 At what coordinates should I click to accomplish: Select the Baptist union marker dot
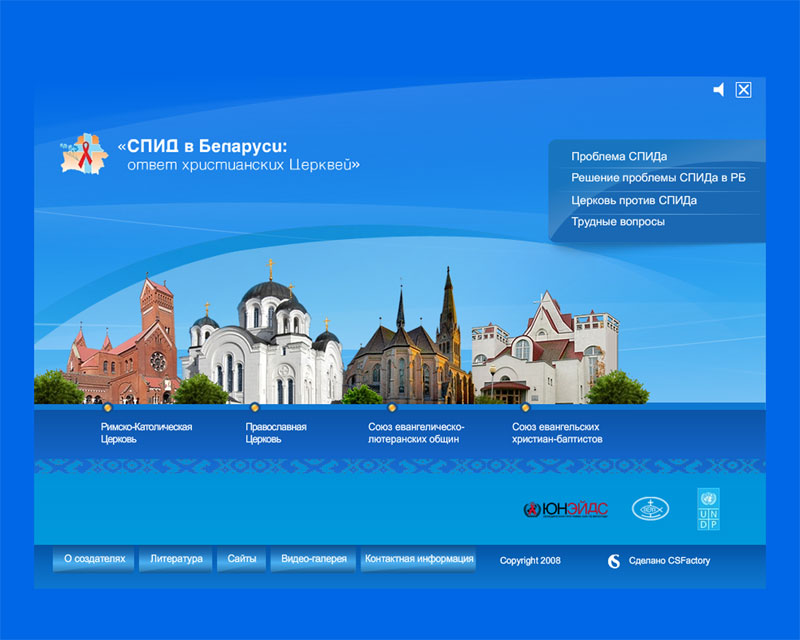pos(525,407)
